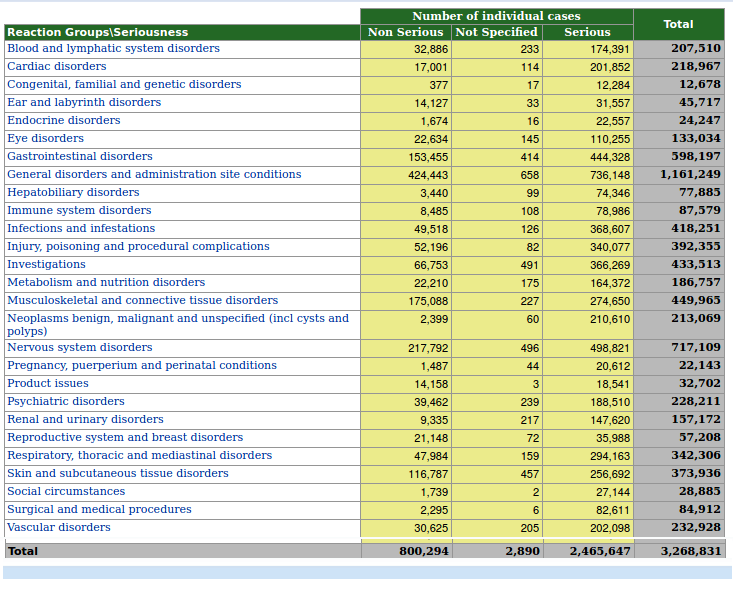The height and width of the screenshot is (600, 733).
Task: Open Infections and infestations link
Action: (x=81, y=229)
